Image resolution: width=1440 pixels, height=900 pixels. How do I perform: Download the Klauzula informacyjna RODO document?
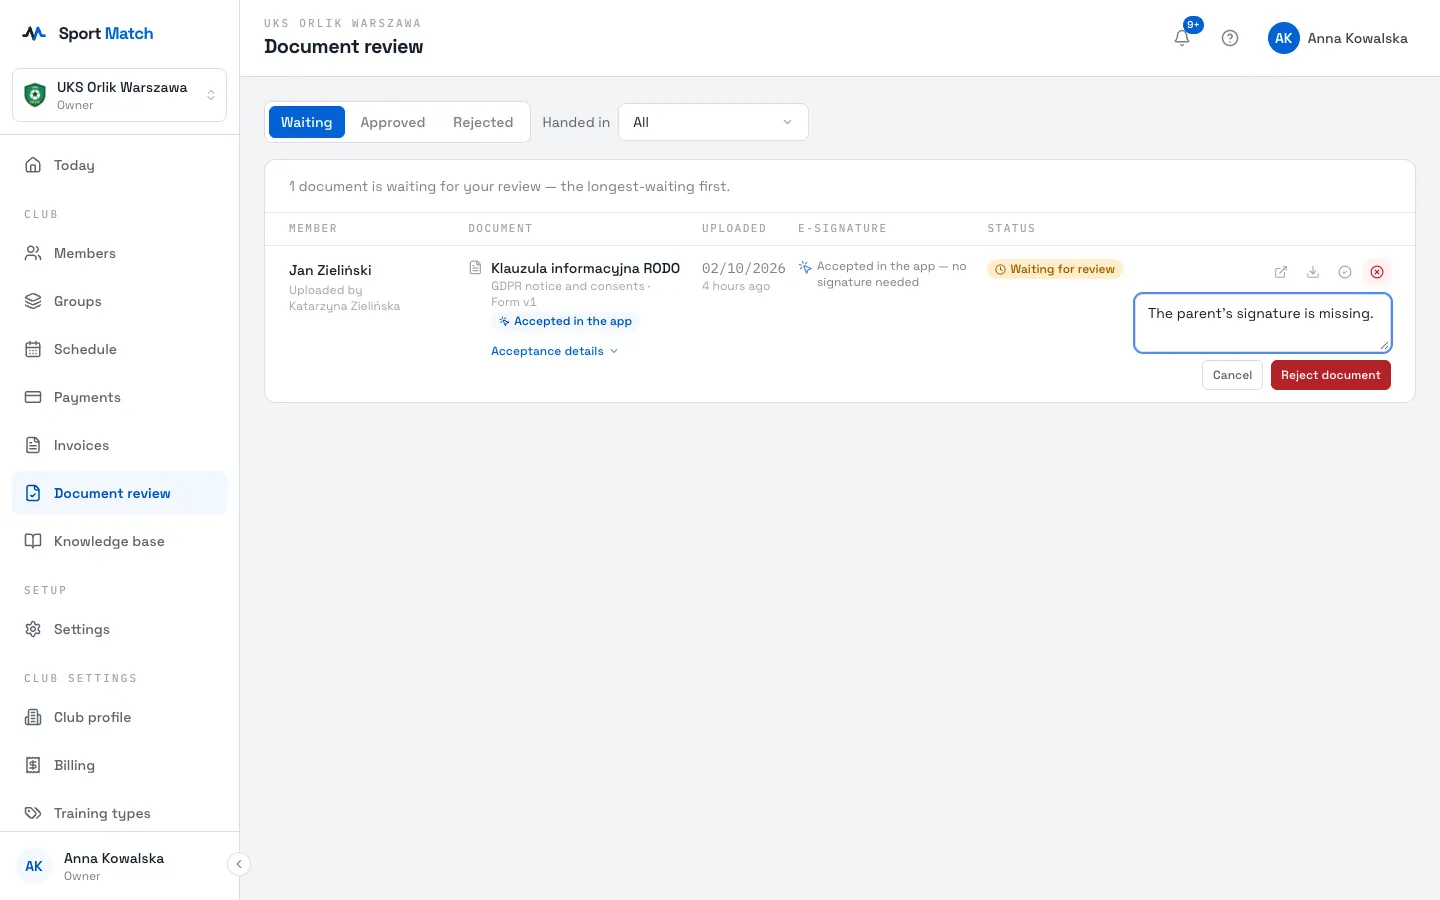coord(1313,272)
